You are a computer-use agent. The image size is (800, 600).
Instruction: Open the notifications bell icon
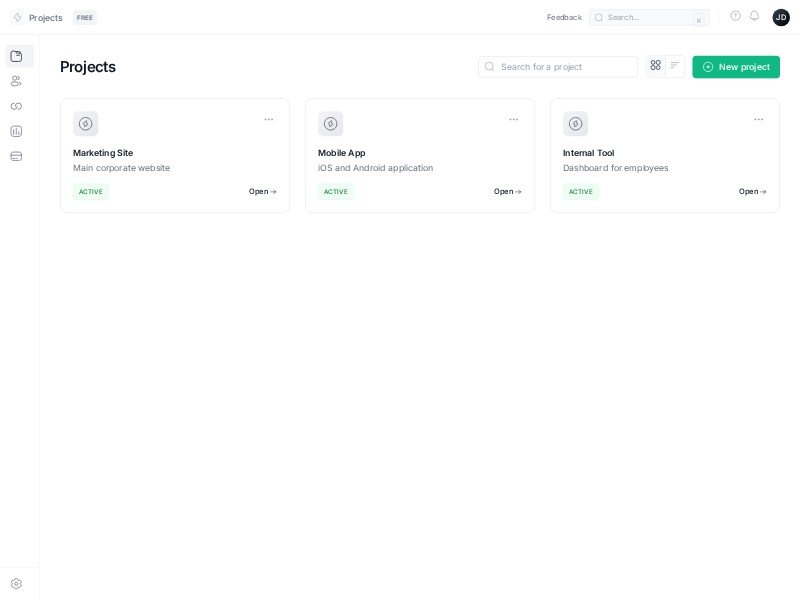(x=755, y=16)
